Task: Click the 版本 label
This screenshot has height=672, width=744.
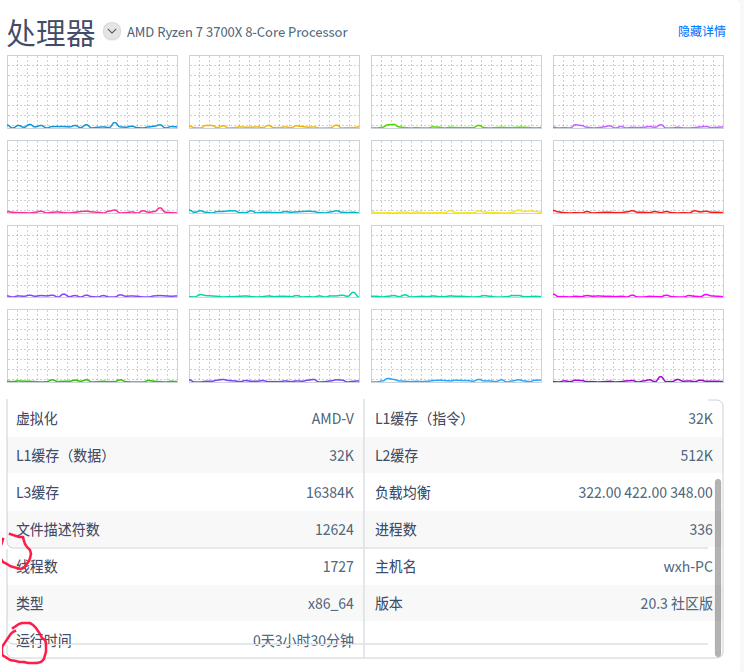Action: pos(389,604)
